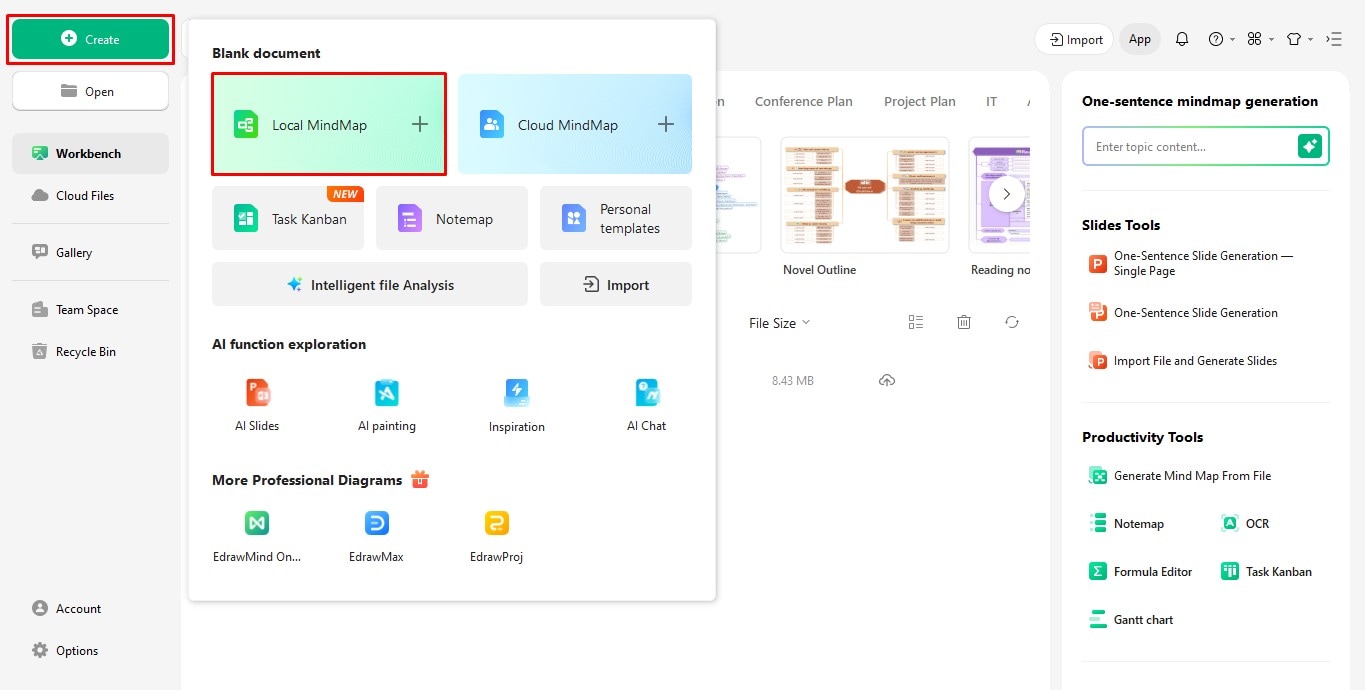Expand the help question-mark dropdown
This screenshot has height=690, width=1365.
pyautogui.click(x=1221, y=39)
